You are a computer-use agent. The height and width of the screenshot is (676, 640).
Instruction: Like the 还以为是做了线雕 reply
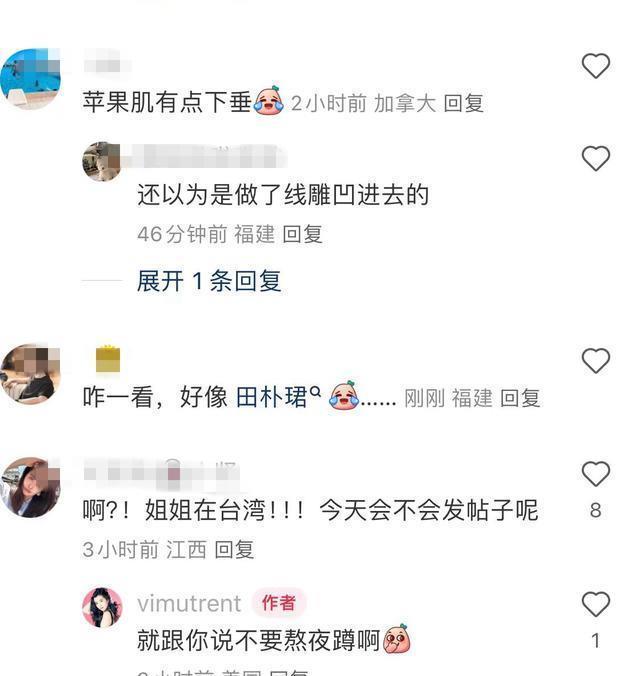click(596, 158)
